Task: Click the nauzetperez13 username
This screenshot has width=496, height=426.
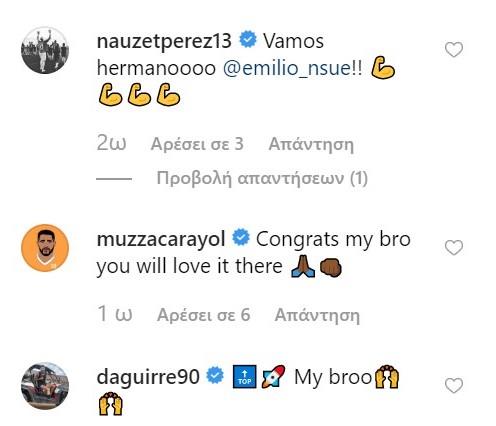Action: click(164, 42)
